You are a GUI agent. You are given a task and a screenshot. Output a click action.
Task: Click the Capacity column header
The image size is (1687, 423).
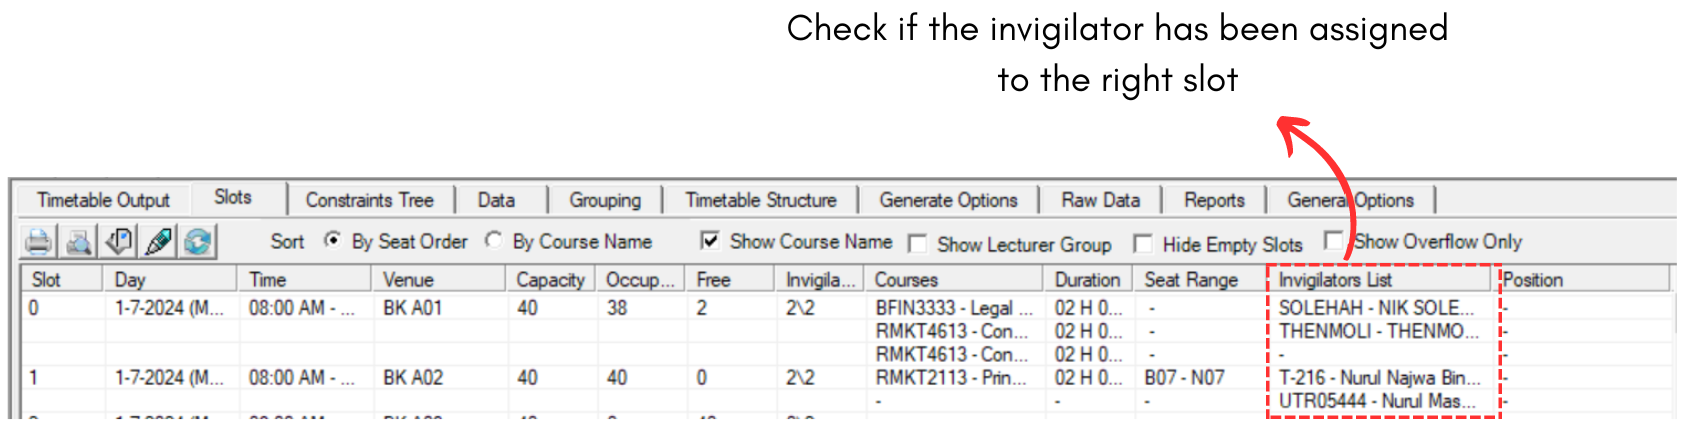click(x=550, y=280)
